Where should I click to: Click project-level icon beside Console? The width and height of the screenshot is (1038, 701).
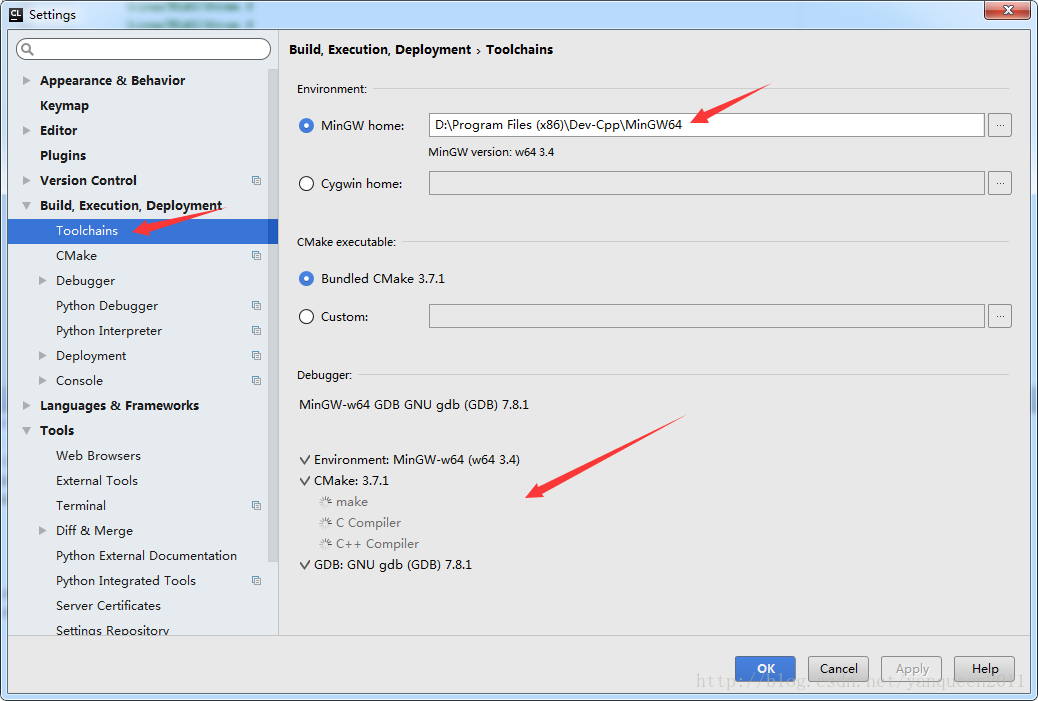[x=256, y=381]
